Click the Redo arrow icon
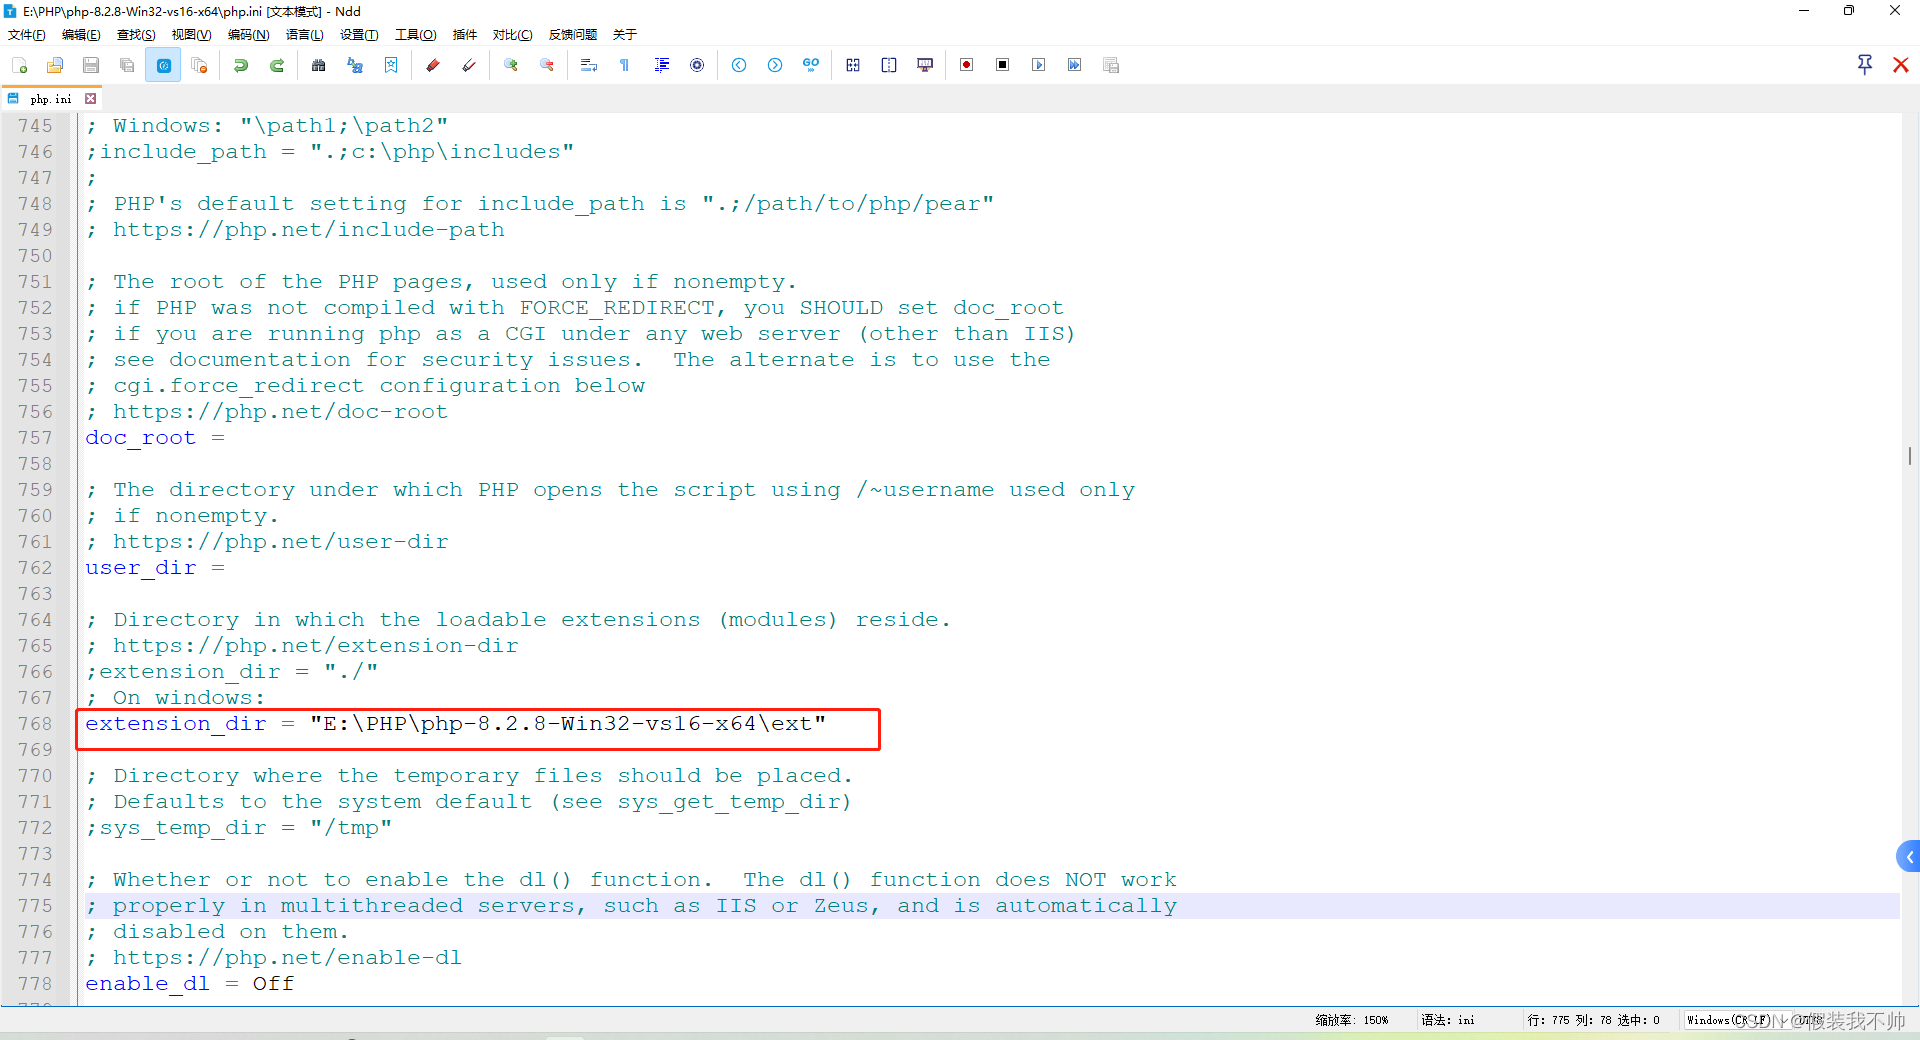 tap(277, 65)
